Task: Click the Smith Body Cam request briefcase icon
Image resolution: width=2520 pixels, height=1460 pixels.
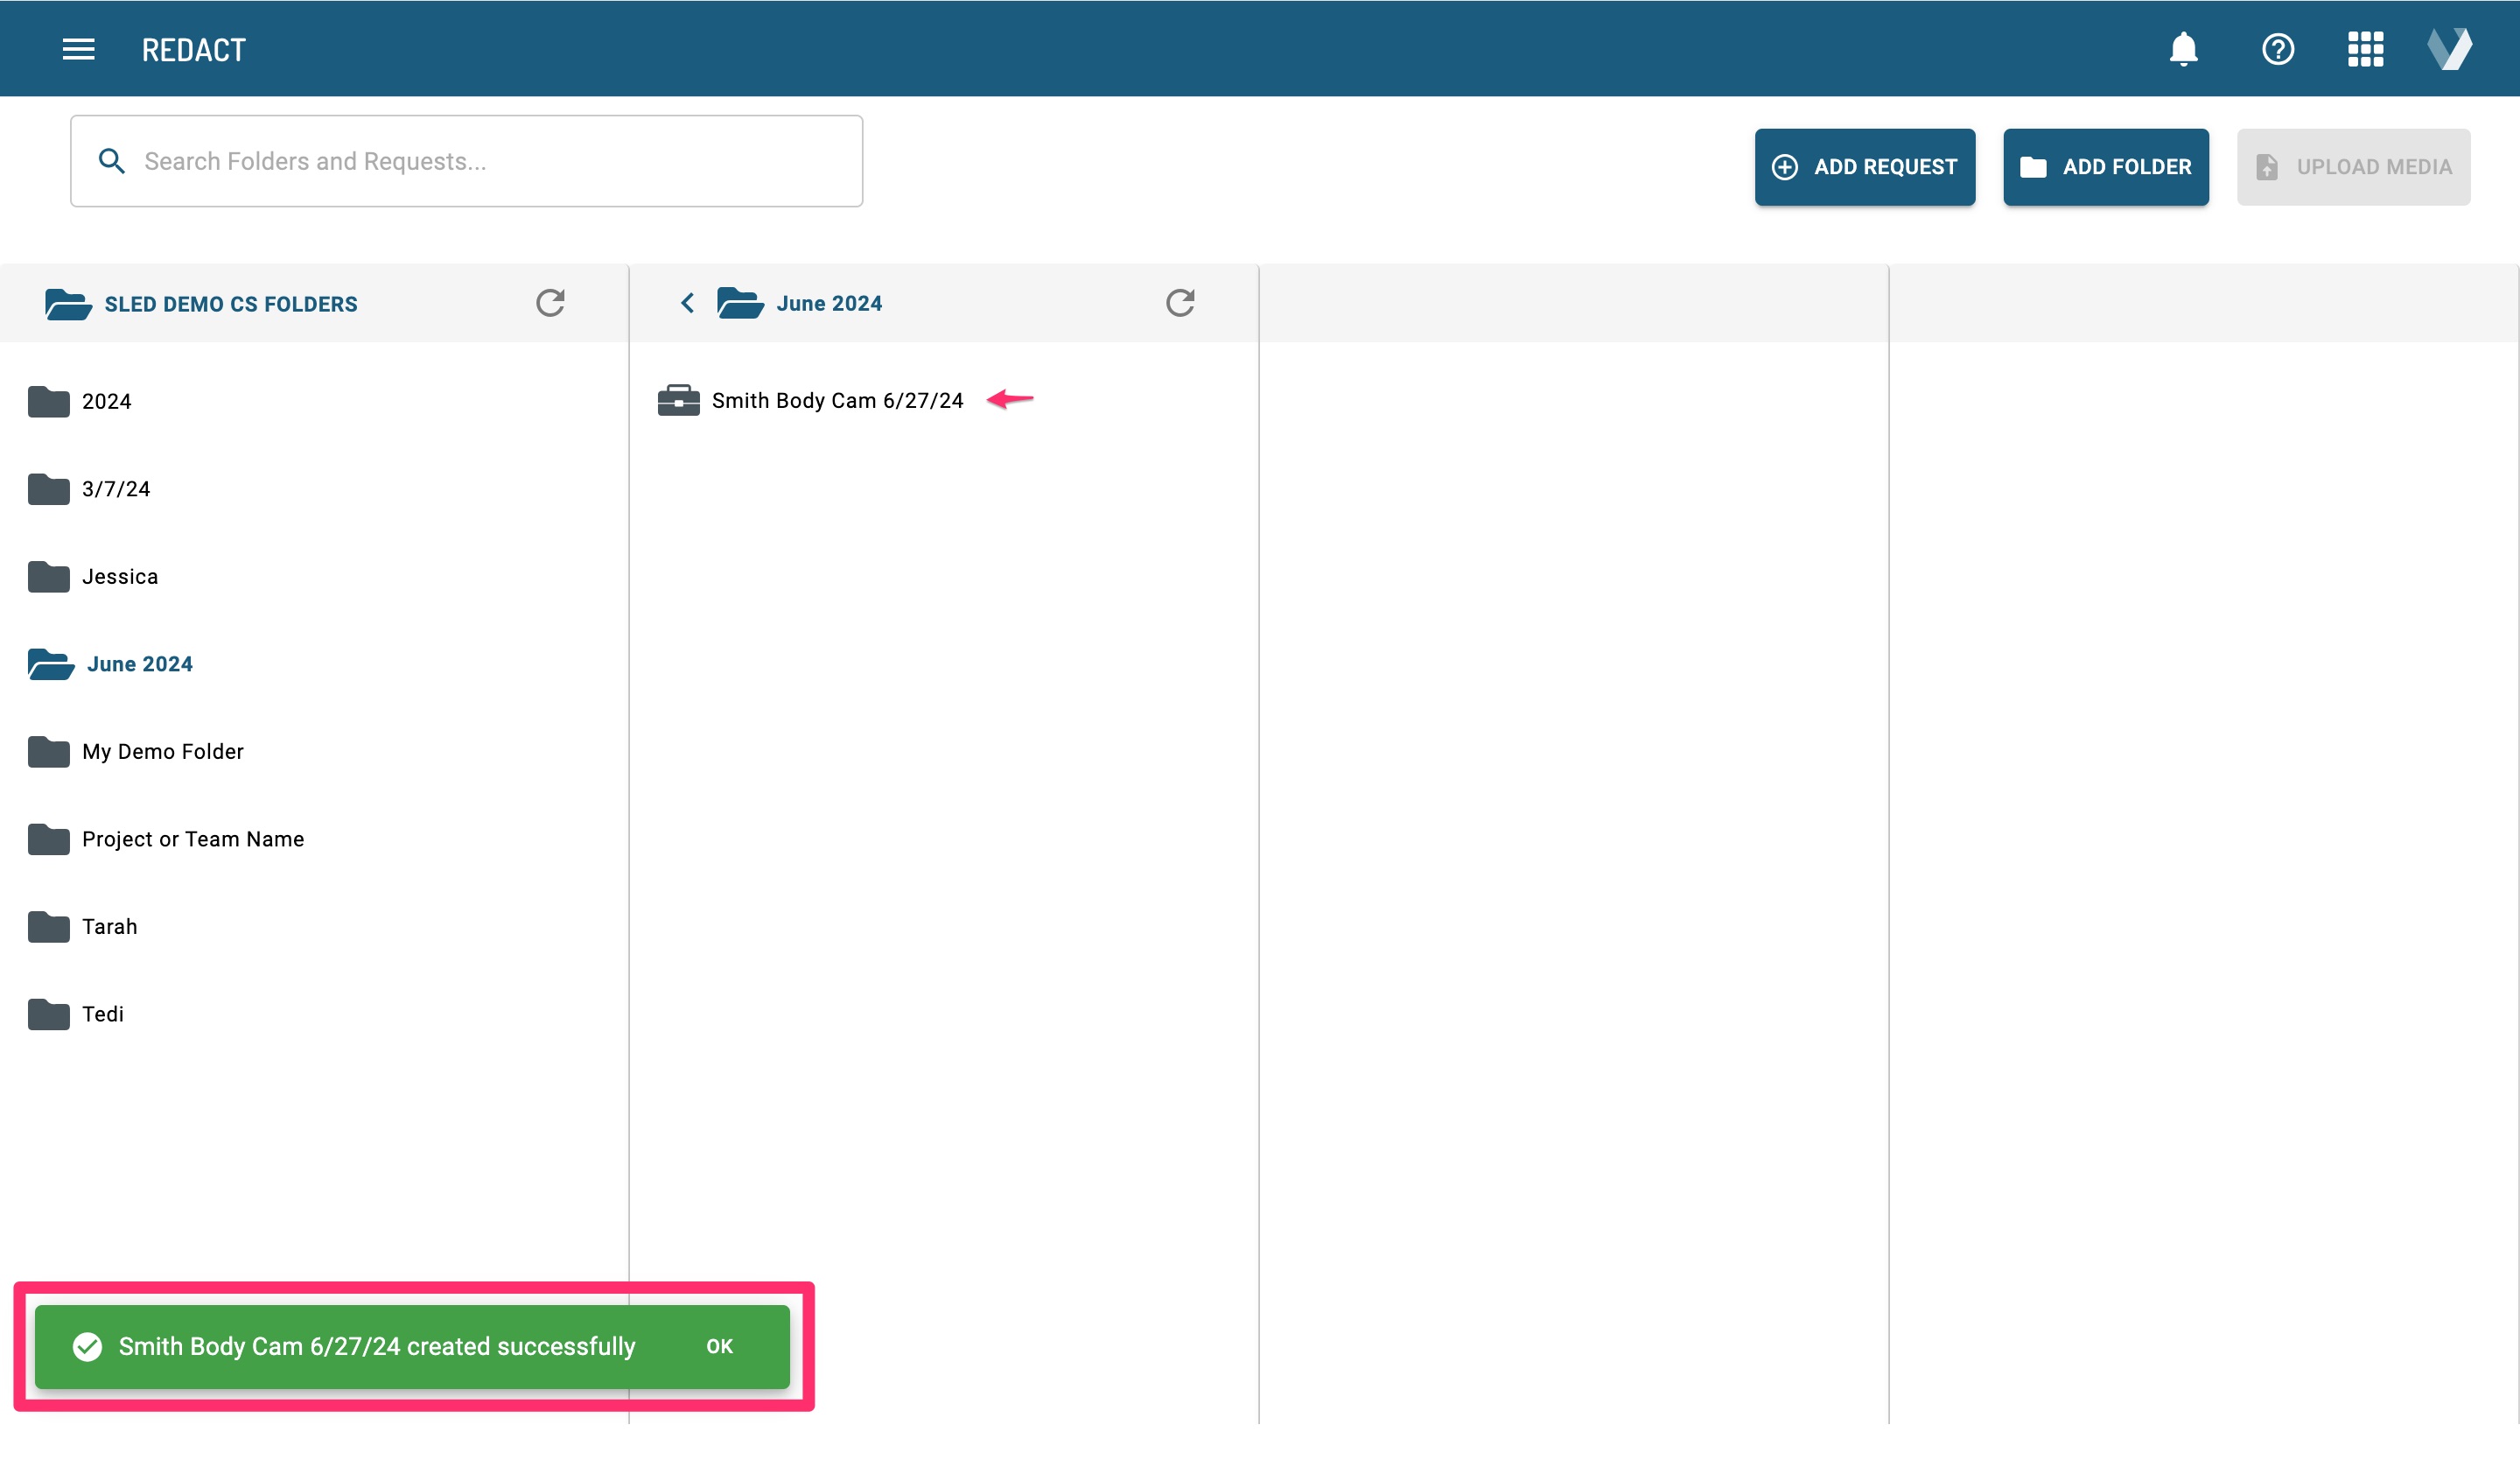Action: click(678, 400)
